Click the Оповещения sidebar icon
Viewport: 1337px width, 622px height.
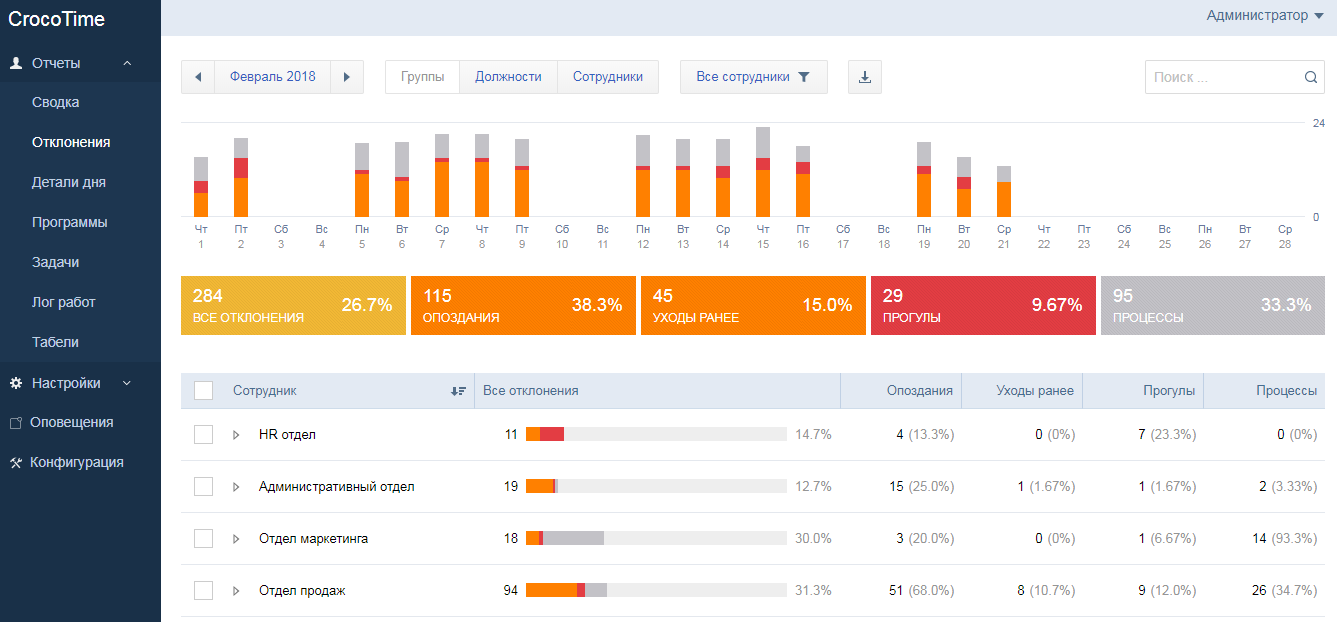[16, 423]
